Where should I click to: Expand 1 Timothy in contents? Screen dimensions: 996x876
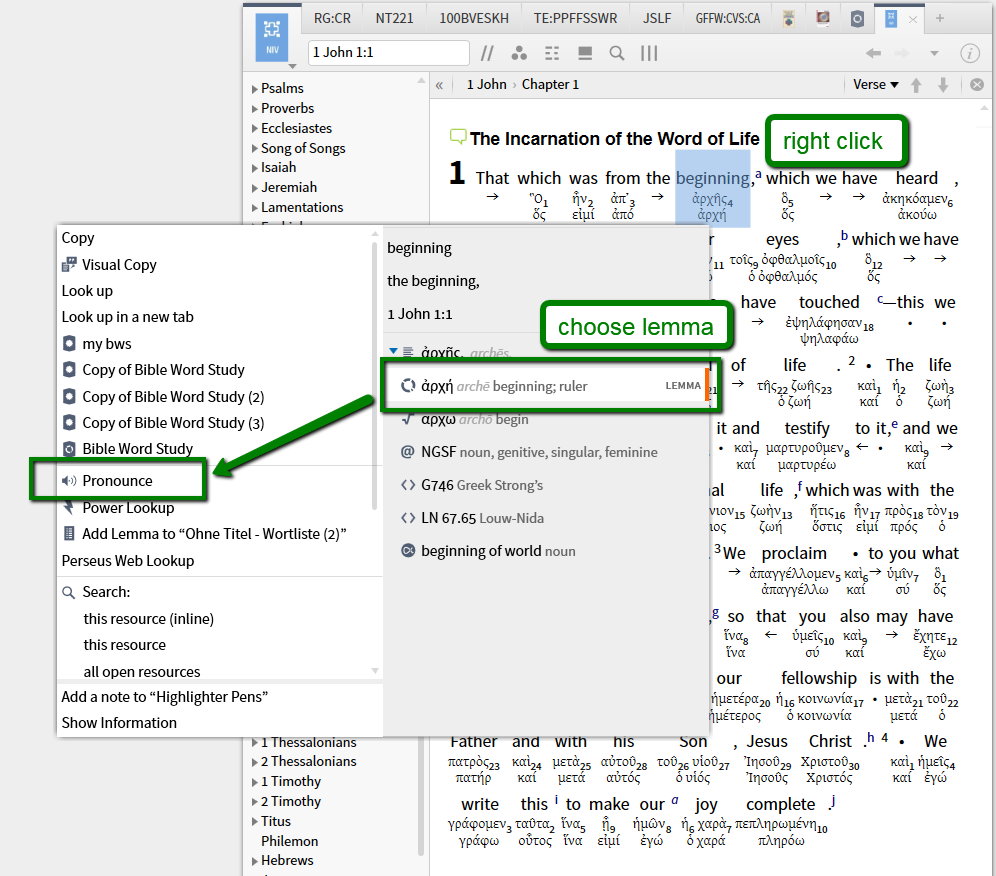point(254,782)
